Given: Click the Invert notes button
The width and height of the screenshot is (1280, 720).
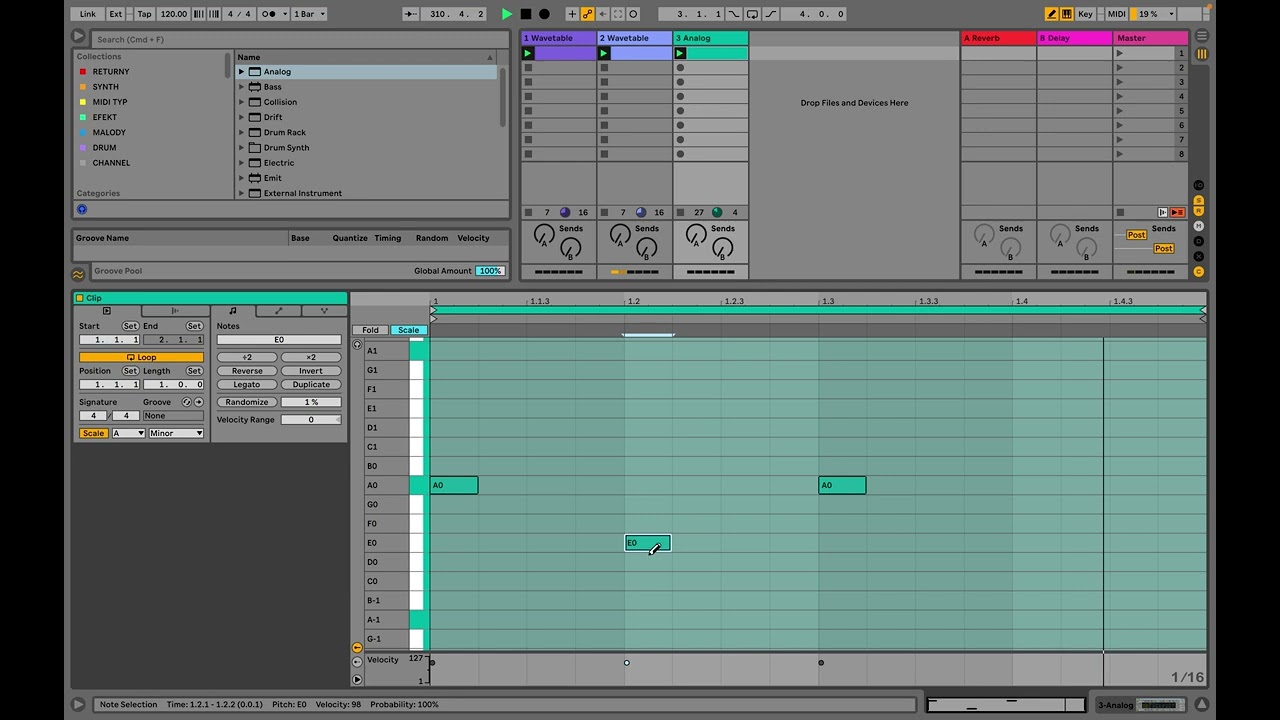Looking at the screenshot, I should click(311, 371).
